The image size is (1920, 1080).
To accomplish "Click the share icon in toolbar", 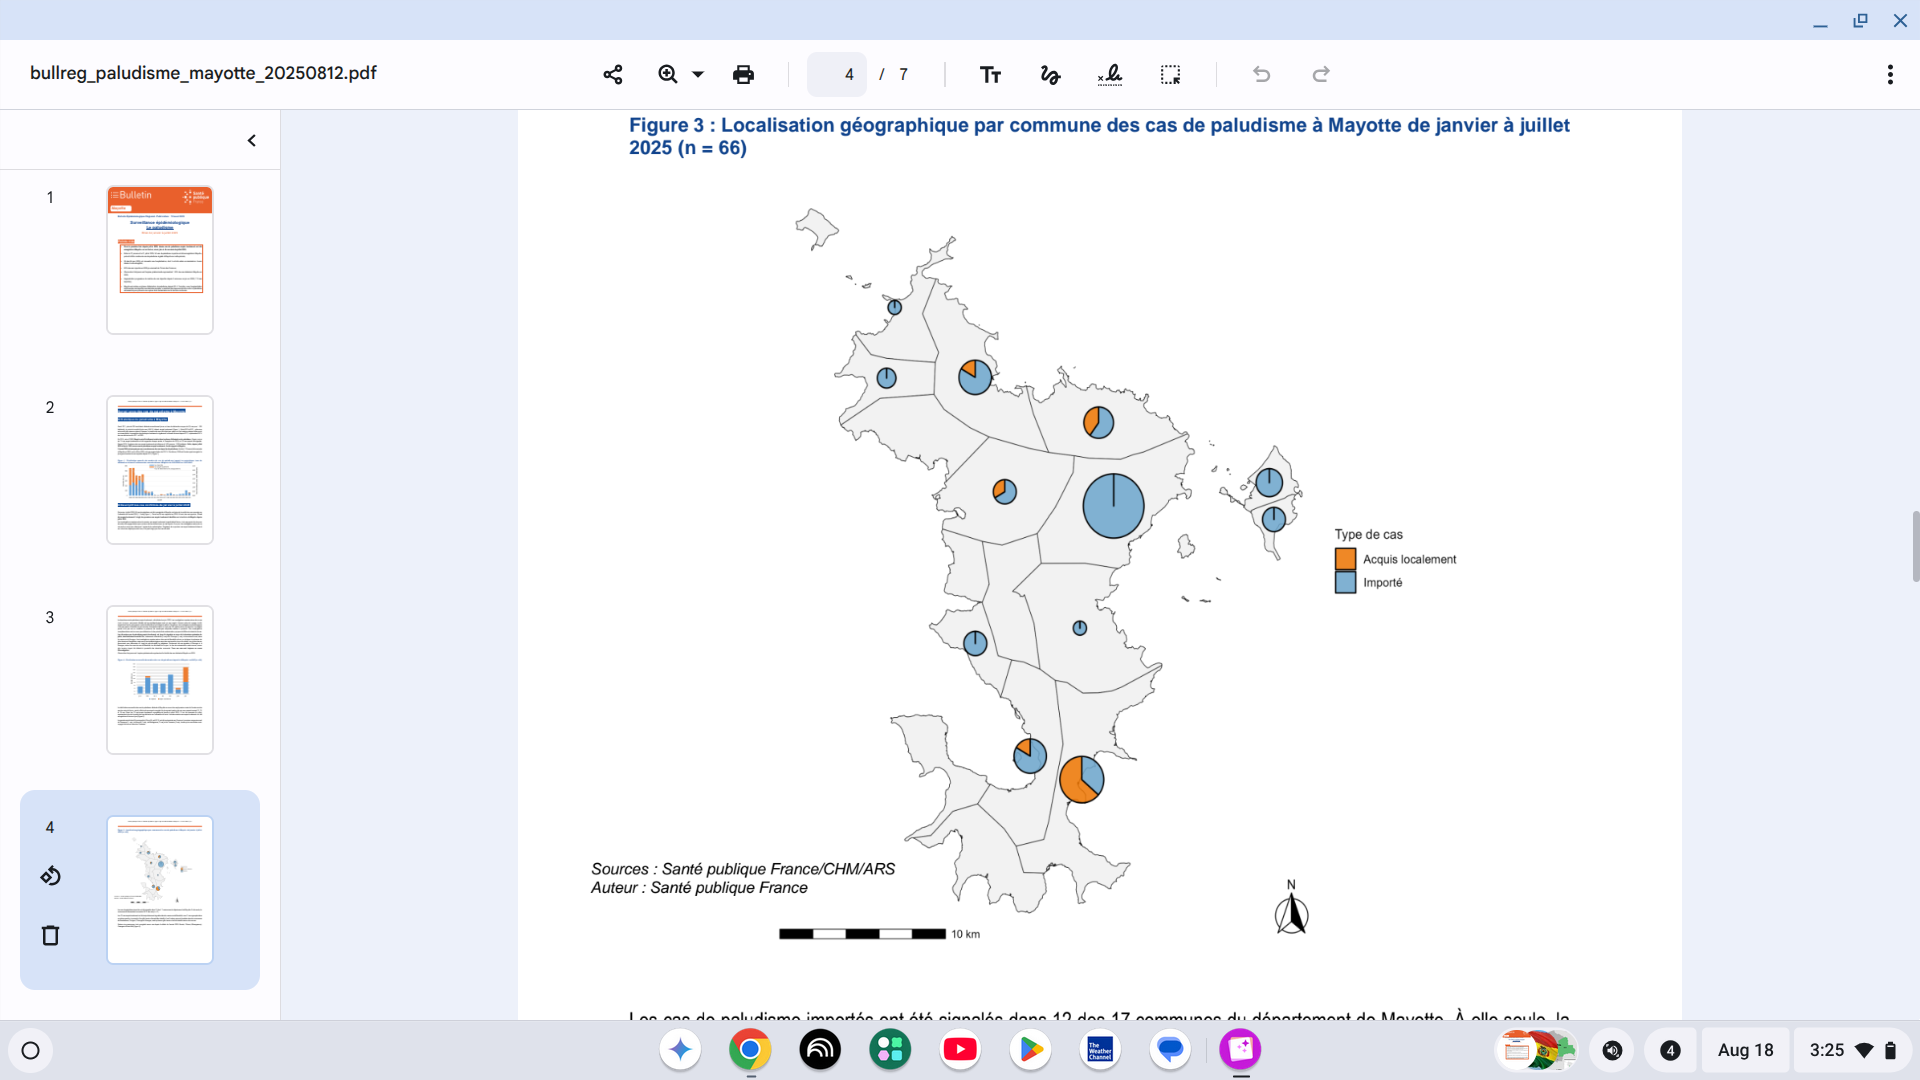I will (x=613, y=74).
